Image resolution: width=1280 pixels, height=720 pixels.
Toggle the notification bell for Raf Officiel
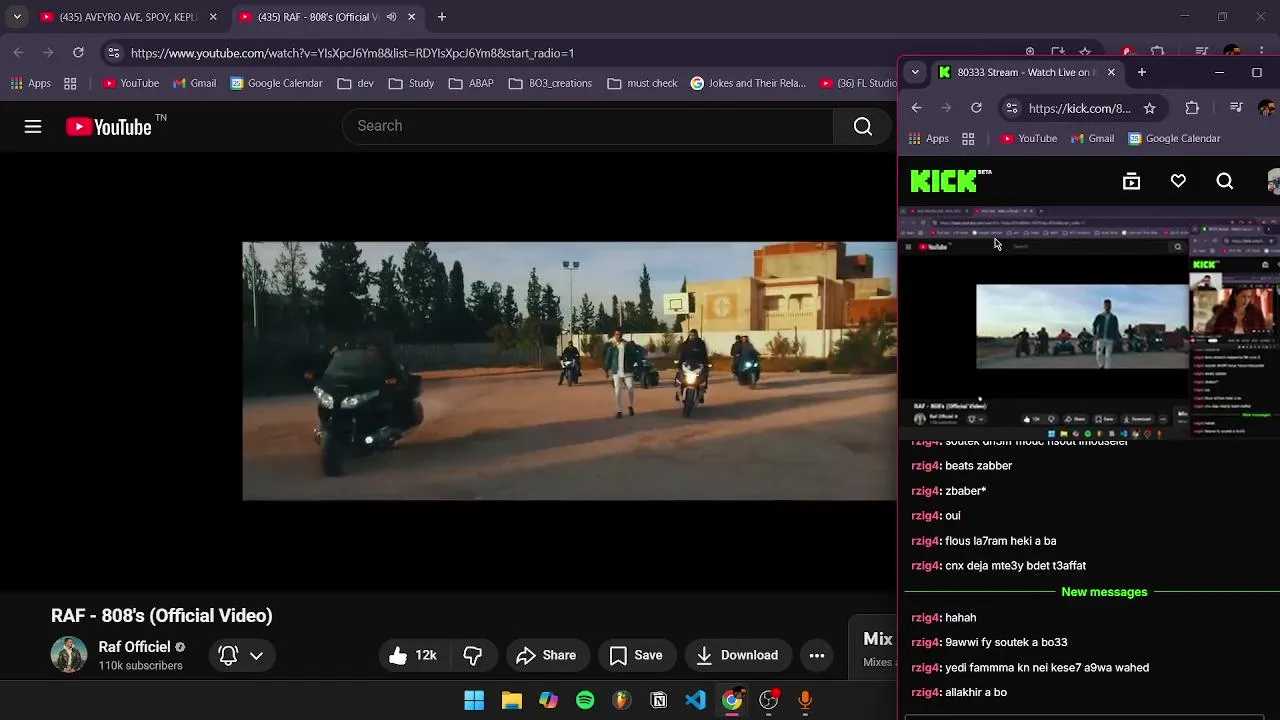pos(228,655)
